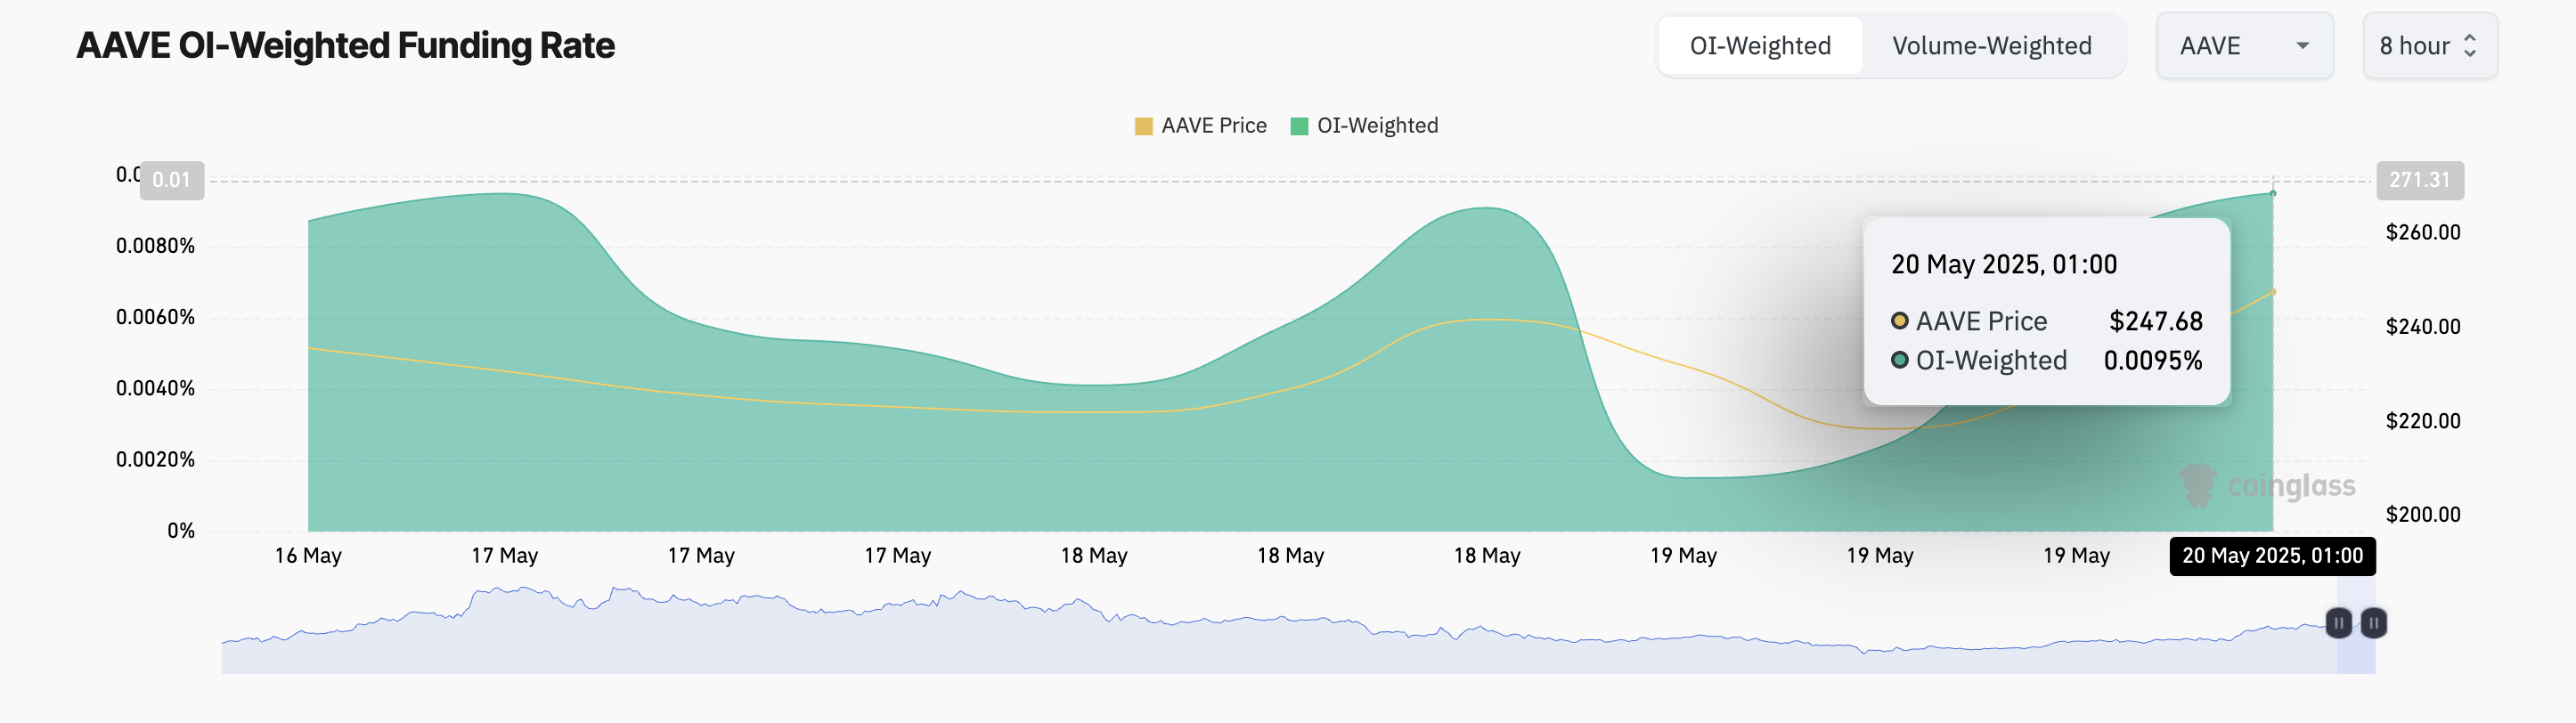The width and height of the screenshot is (2576, 723).
Task: Select the right timeline brush handle
Action: click(2374, 623)
